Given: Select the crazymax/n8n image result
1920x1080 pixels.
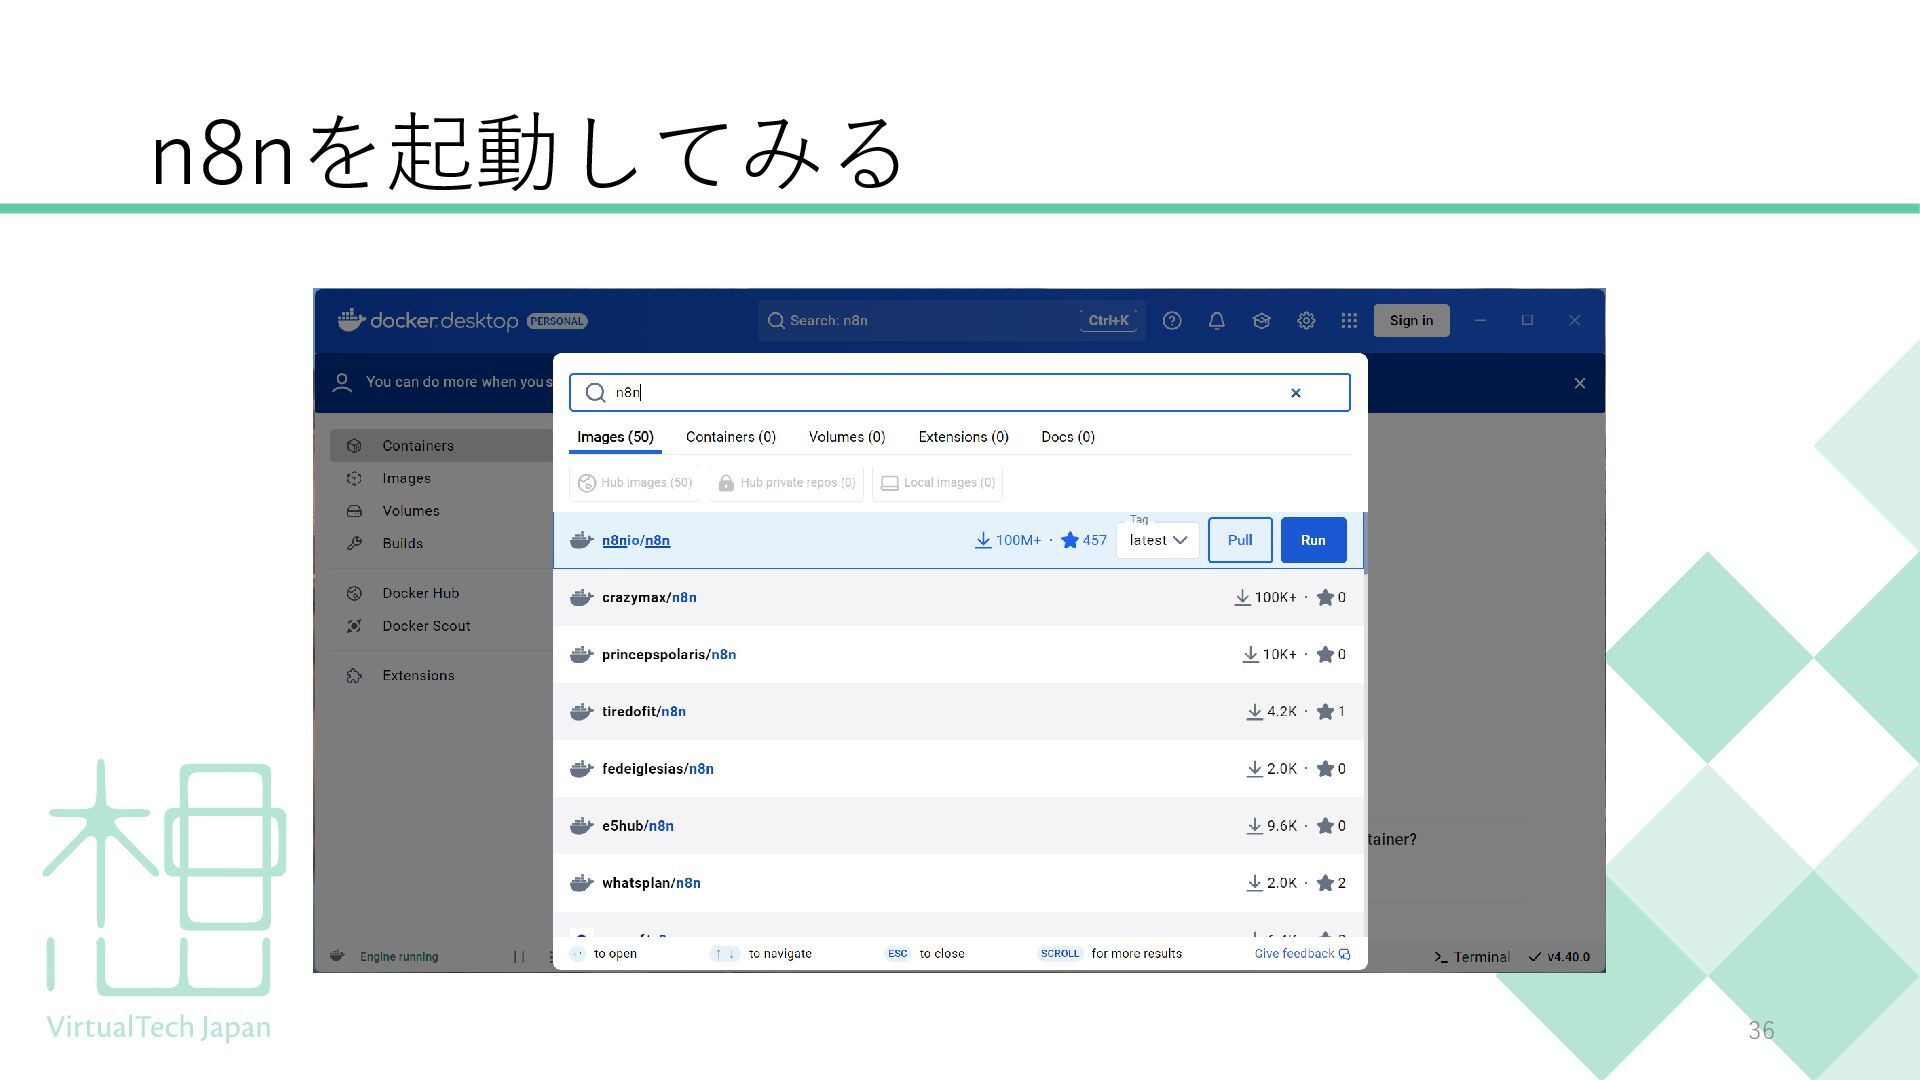Looking at the screenshot, I should coord(649,598).
